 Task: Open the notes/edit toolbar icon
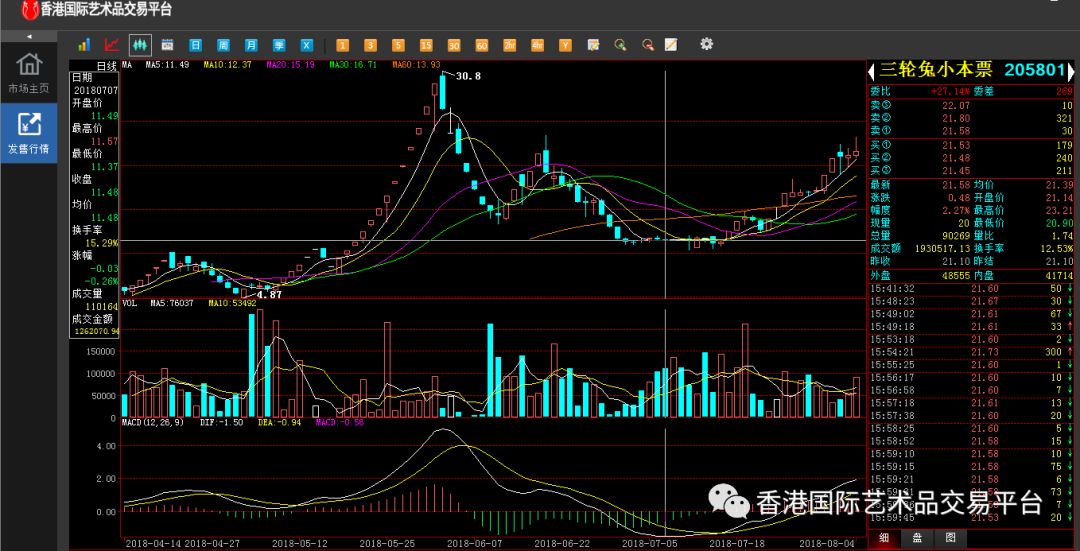(593, 45)
